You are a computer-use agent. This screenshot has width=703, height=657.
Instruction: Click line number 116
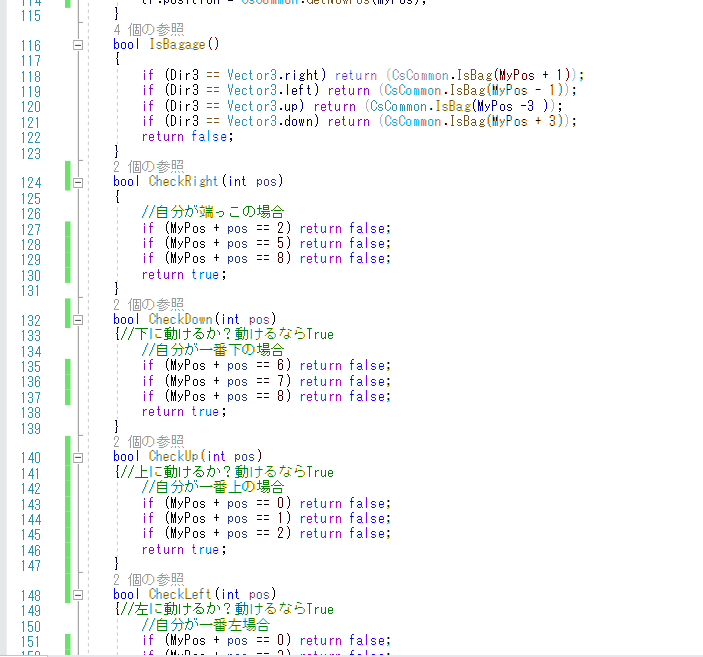31,46
